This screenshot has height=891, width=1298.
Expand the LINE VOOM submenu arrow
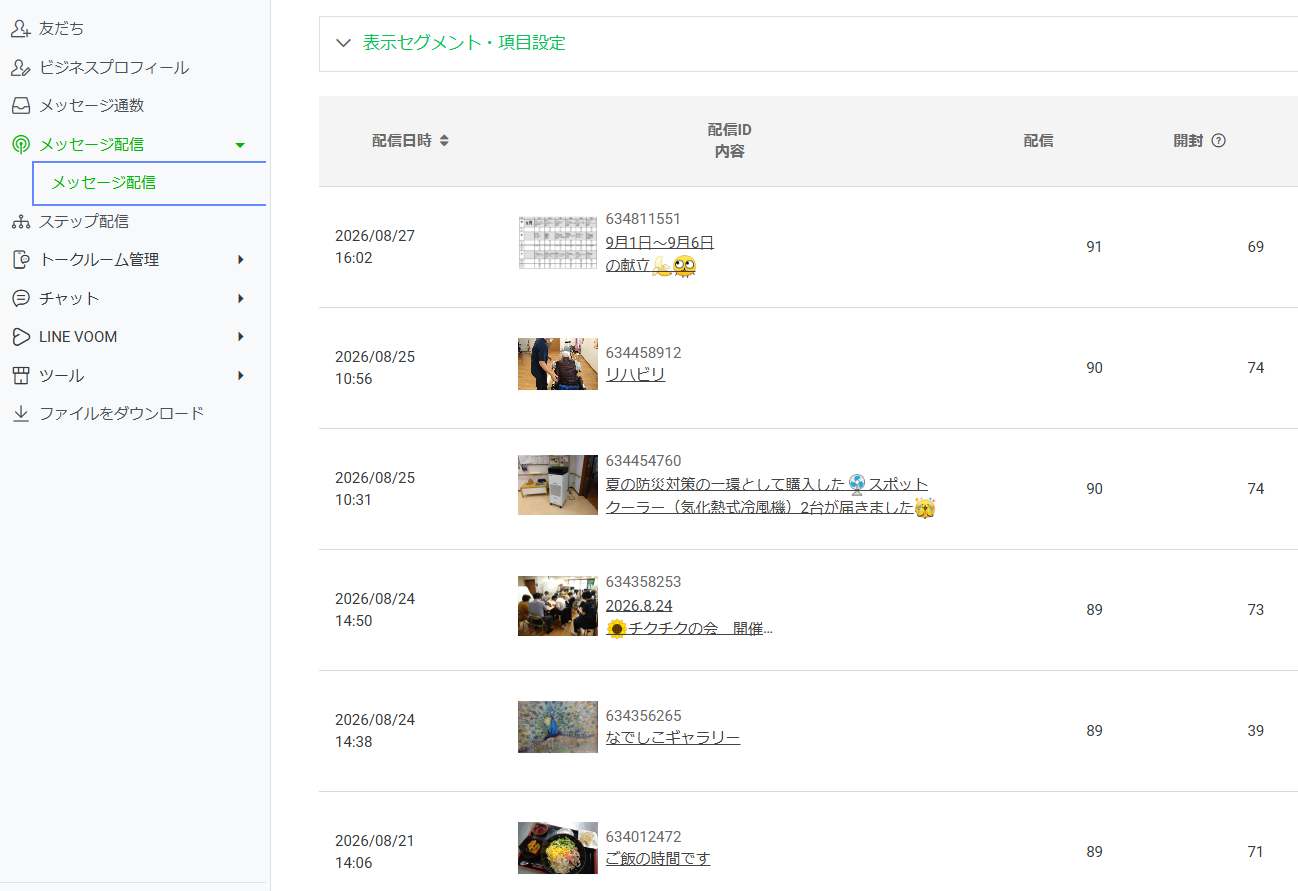240,337
